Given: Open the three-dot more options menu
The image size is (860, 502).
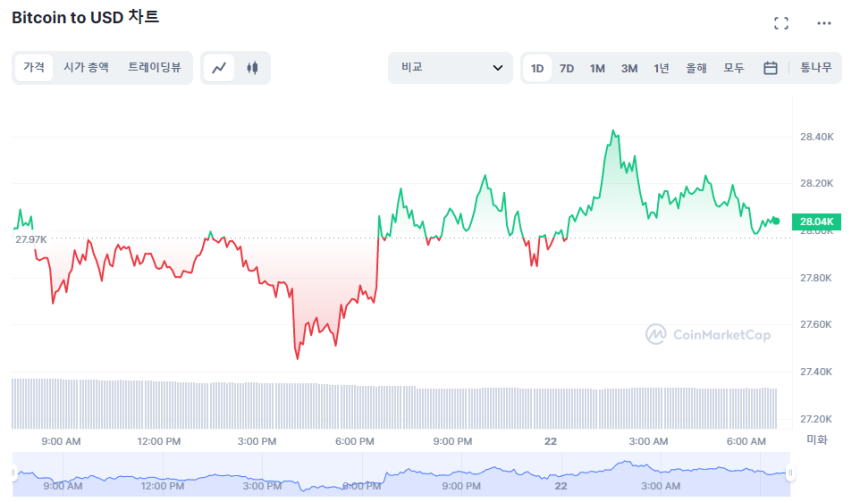Looking at the screenshot, I should (x=824, y=23).
